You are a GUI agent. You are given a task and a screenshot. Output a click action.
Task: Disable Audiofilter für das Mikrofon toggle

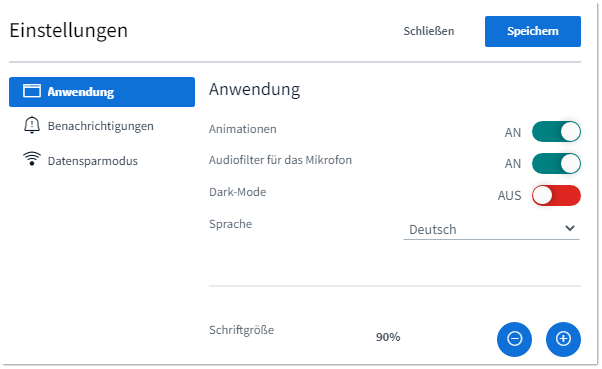tap(556, 164)
